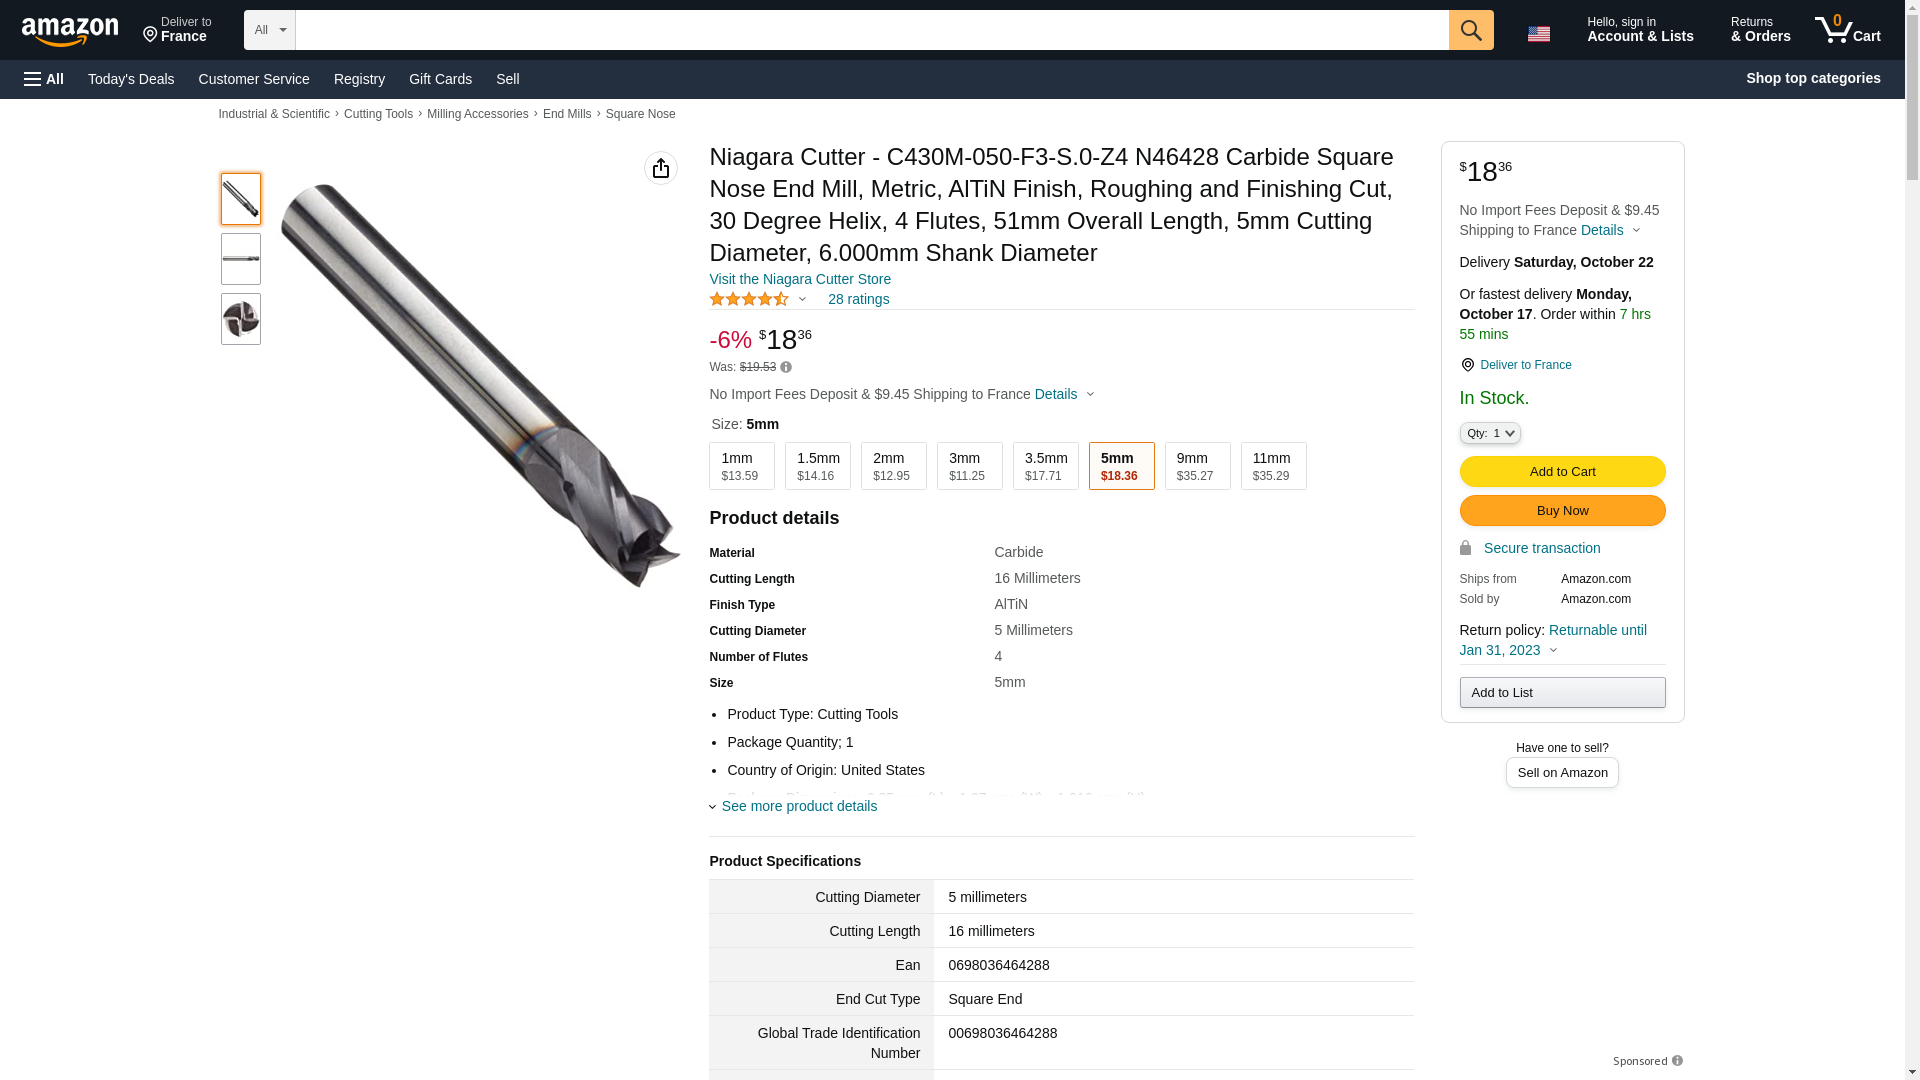
Task: Go to Gift Cards menu item
Action: tap(440, 79)
